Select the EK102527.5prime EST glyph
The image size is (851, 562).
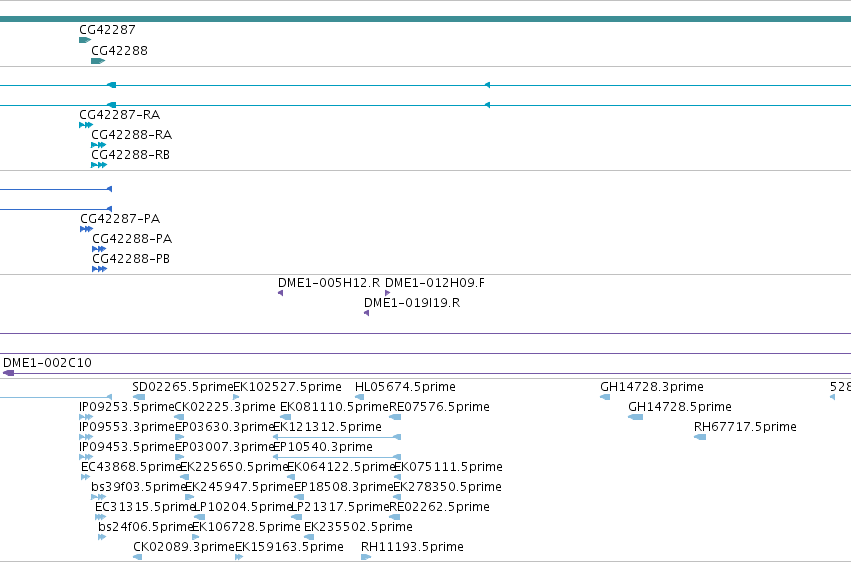[236, 397]
